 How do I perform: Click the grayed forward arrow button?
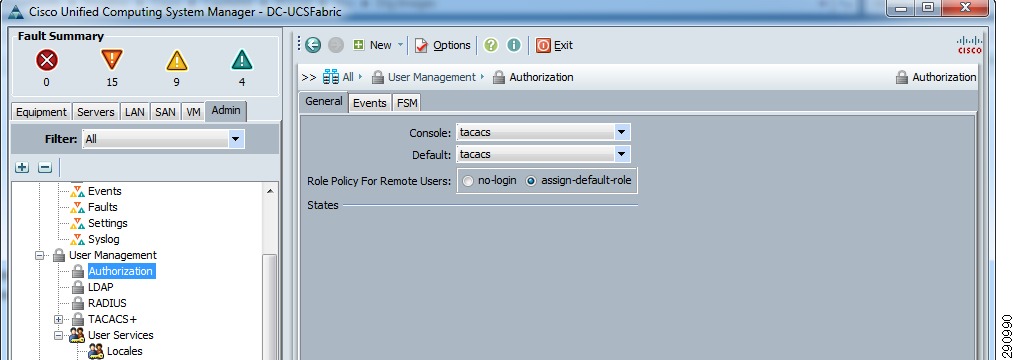click(336, 45)
